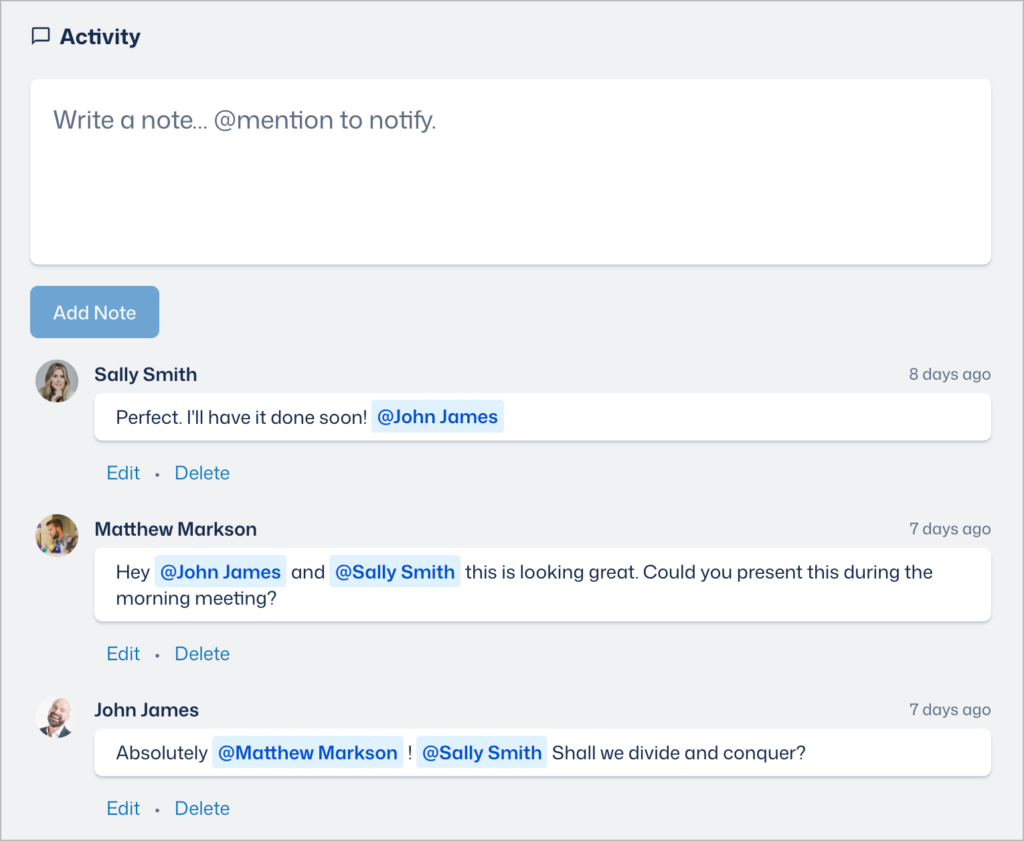Delete John James's note
The height and width of the screenshot is (841, 1024).
pos(202,808)
